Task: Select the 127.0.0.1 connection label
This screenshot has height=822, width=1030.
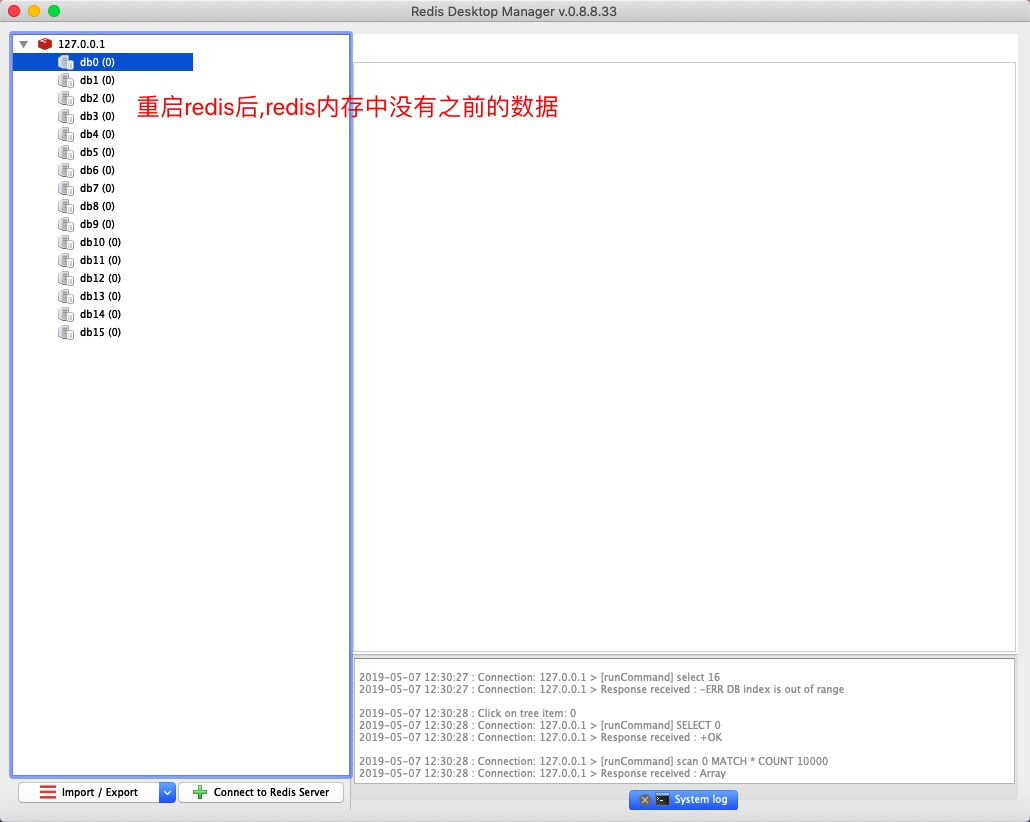Action: tap(81, 44)
